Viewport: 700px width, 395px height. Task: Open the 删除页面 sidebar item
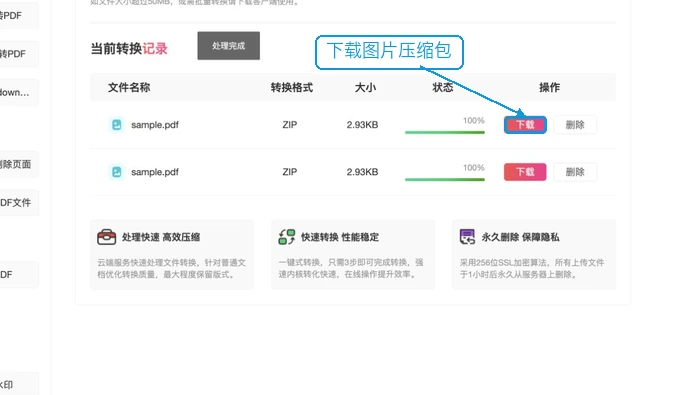pos(19,164)
